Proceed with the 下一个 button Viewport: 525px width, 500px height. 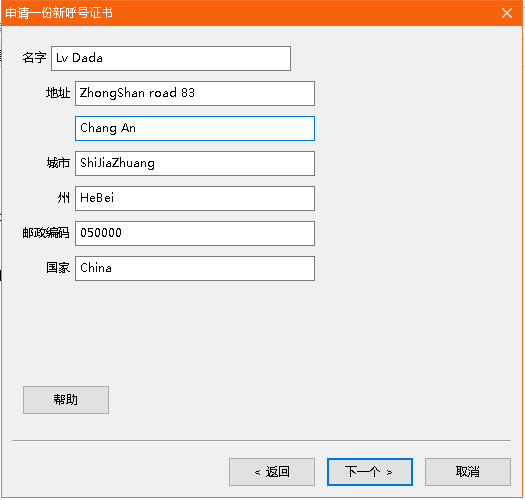pos(370,472)
